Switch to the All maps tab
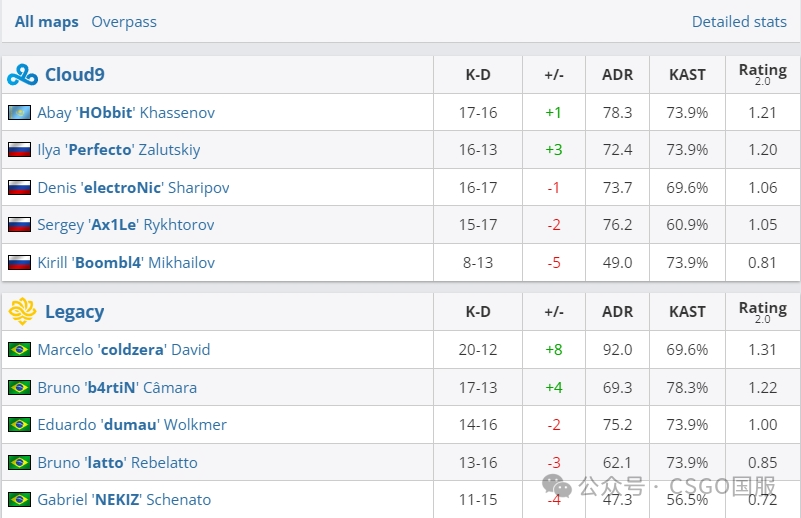Image resolution: width=801 pixels, height=518 pixels. point(46,21)
